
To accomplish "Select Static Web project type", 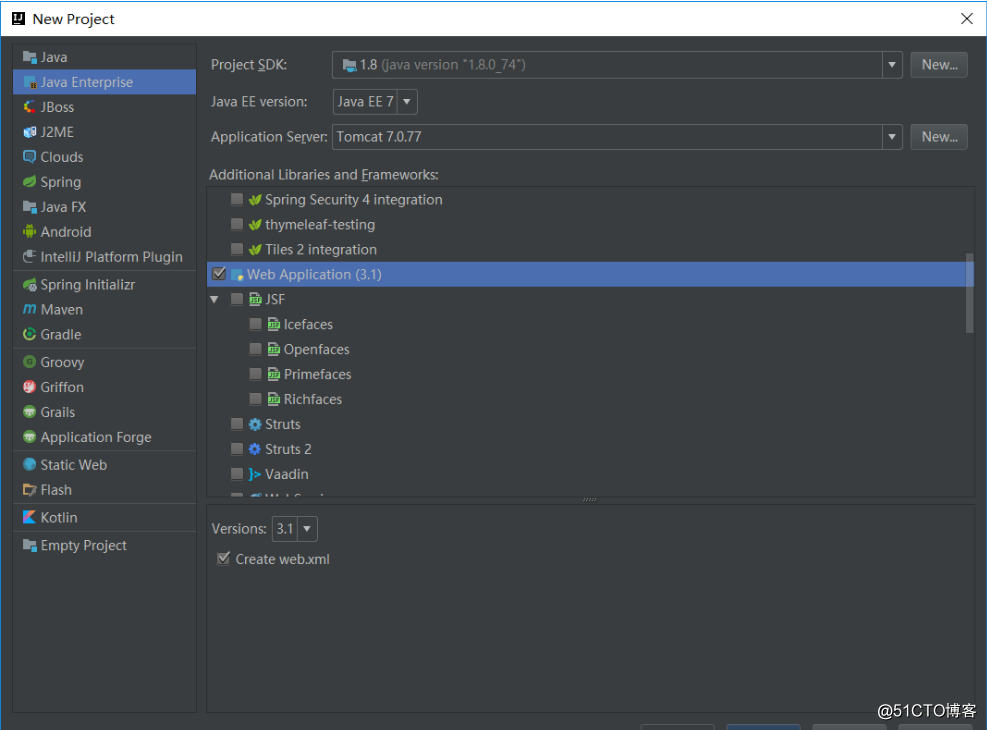I will (x=104, y=464).
